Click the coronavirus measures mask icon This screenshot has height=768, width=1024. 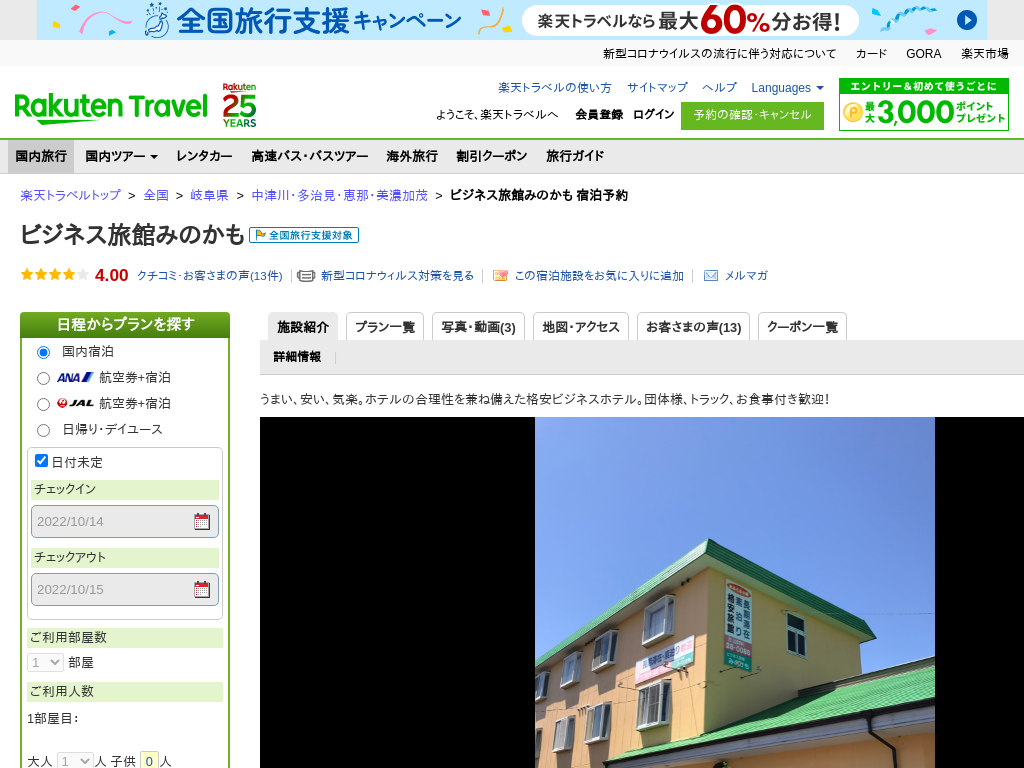(x=306, y=276)
